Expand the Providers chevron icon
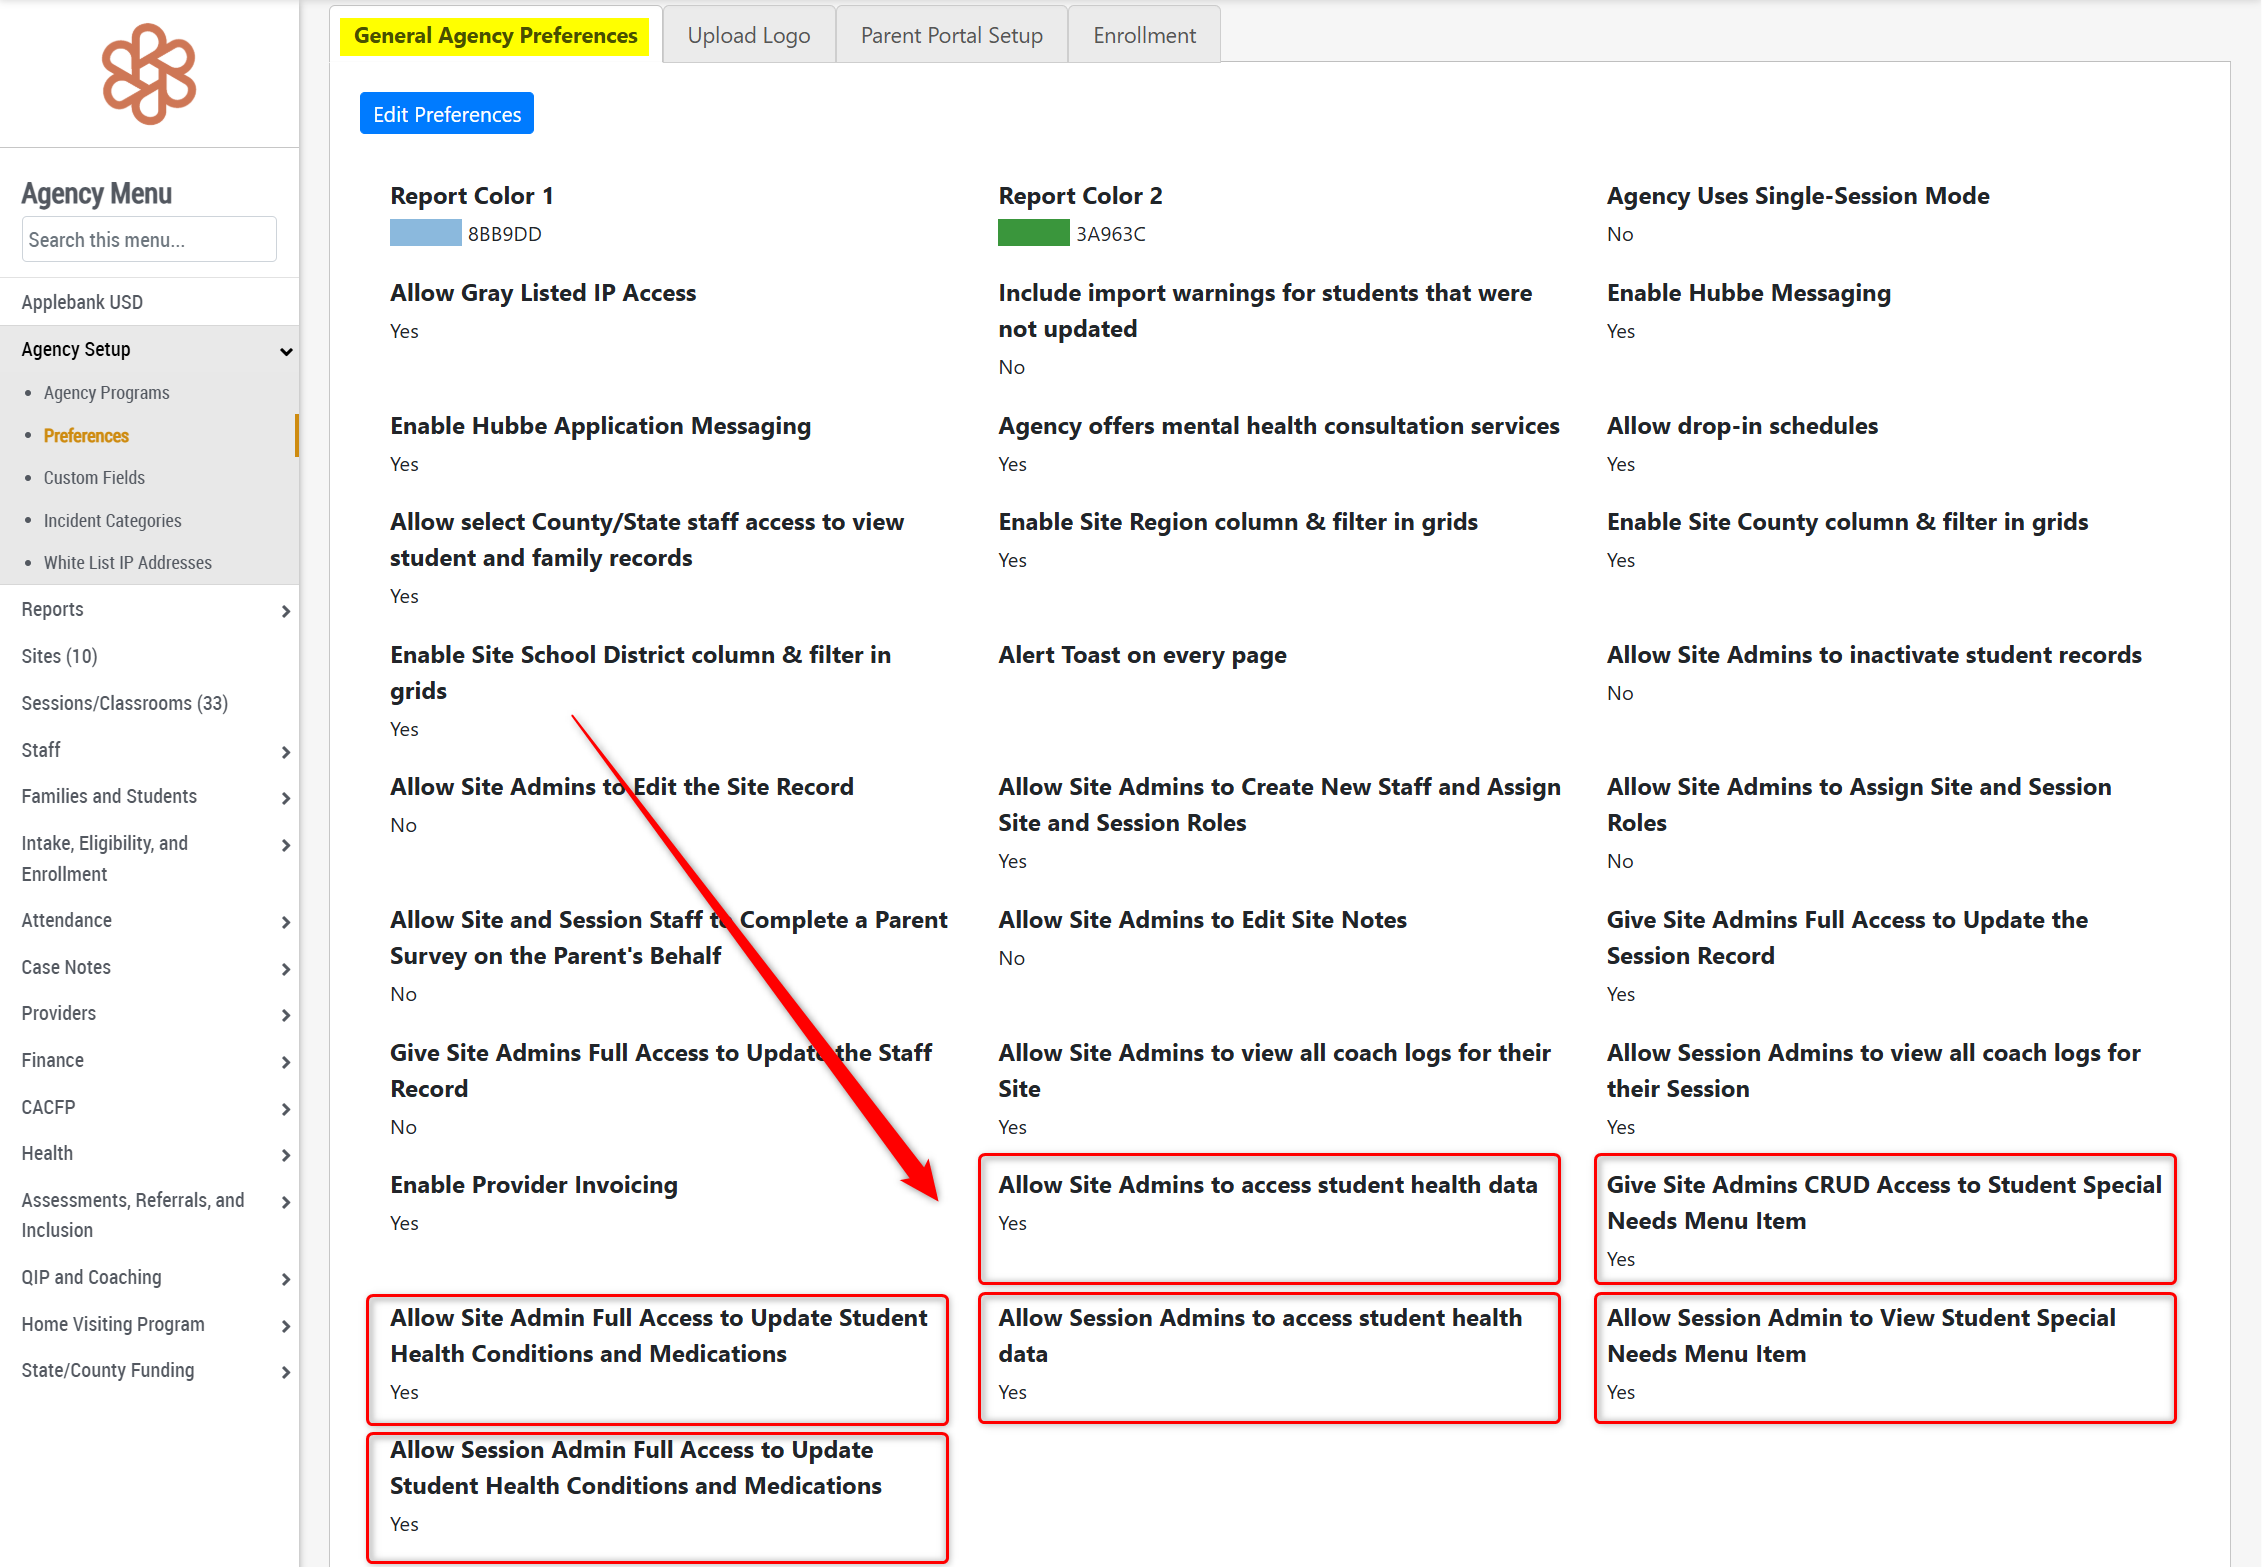Viewport: 2262px width, 1567px height. click(x=286, y=1015)
